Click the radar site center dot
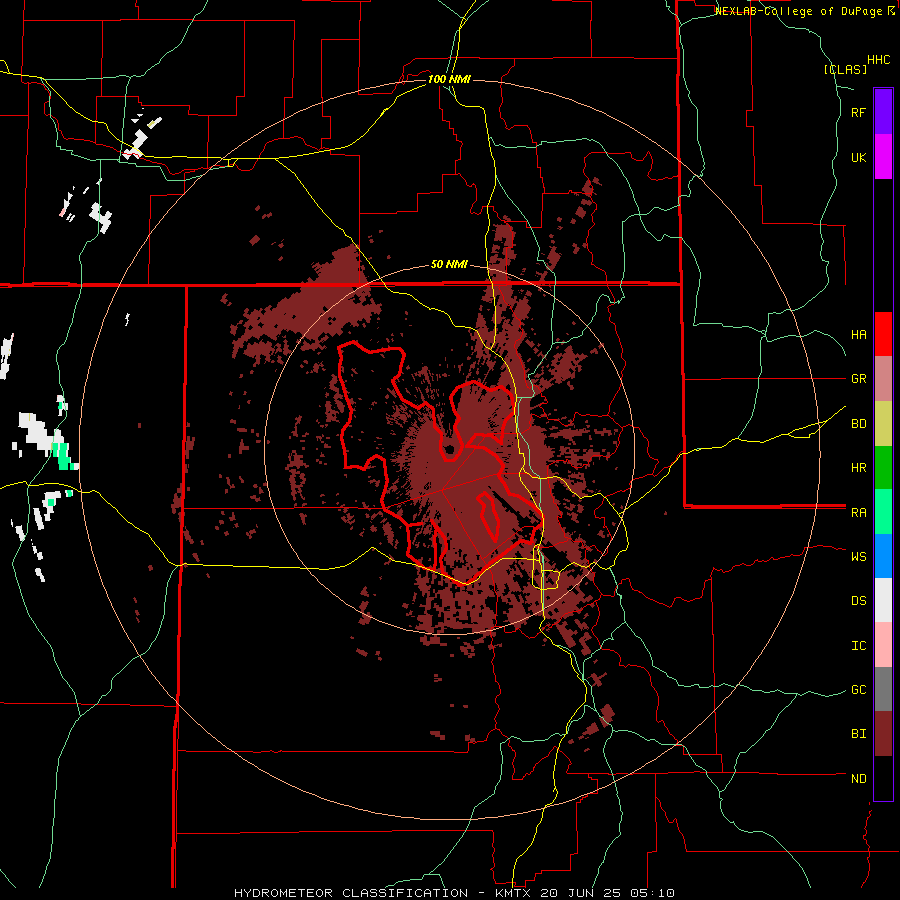 click(x=450, y=449)
